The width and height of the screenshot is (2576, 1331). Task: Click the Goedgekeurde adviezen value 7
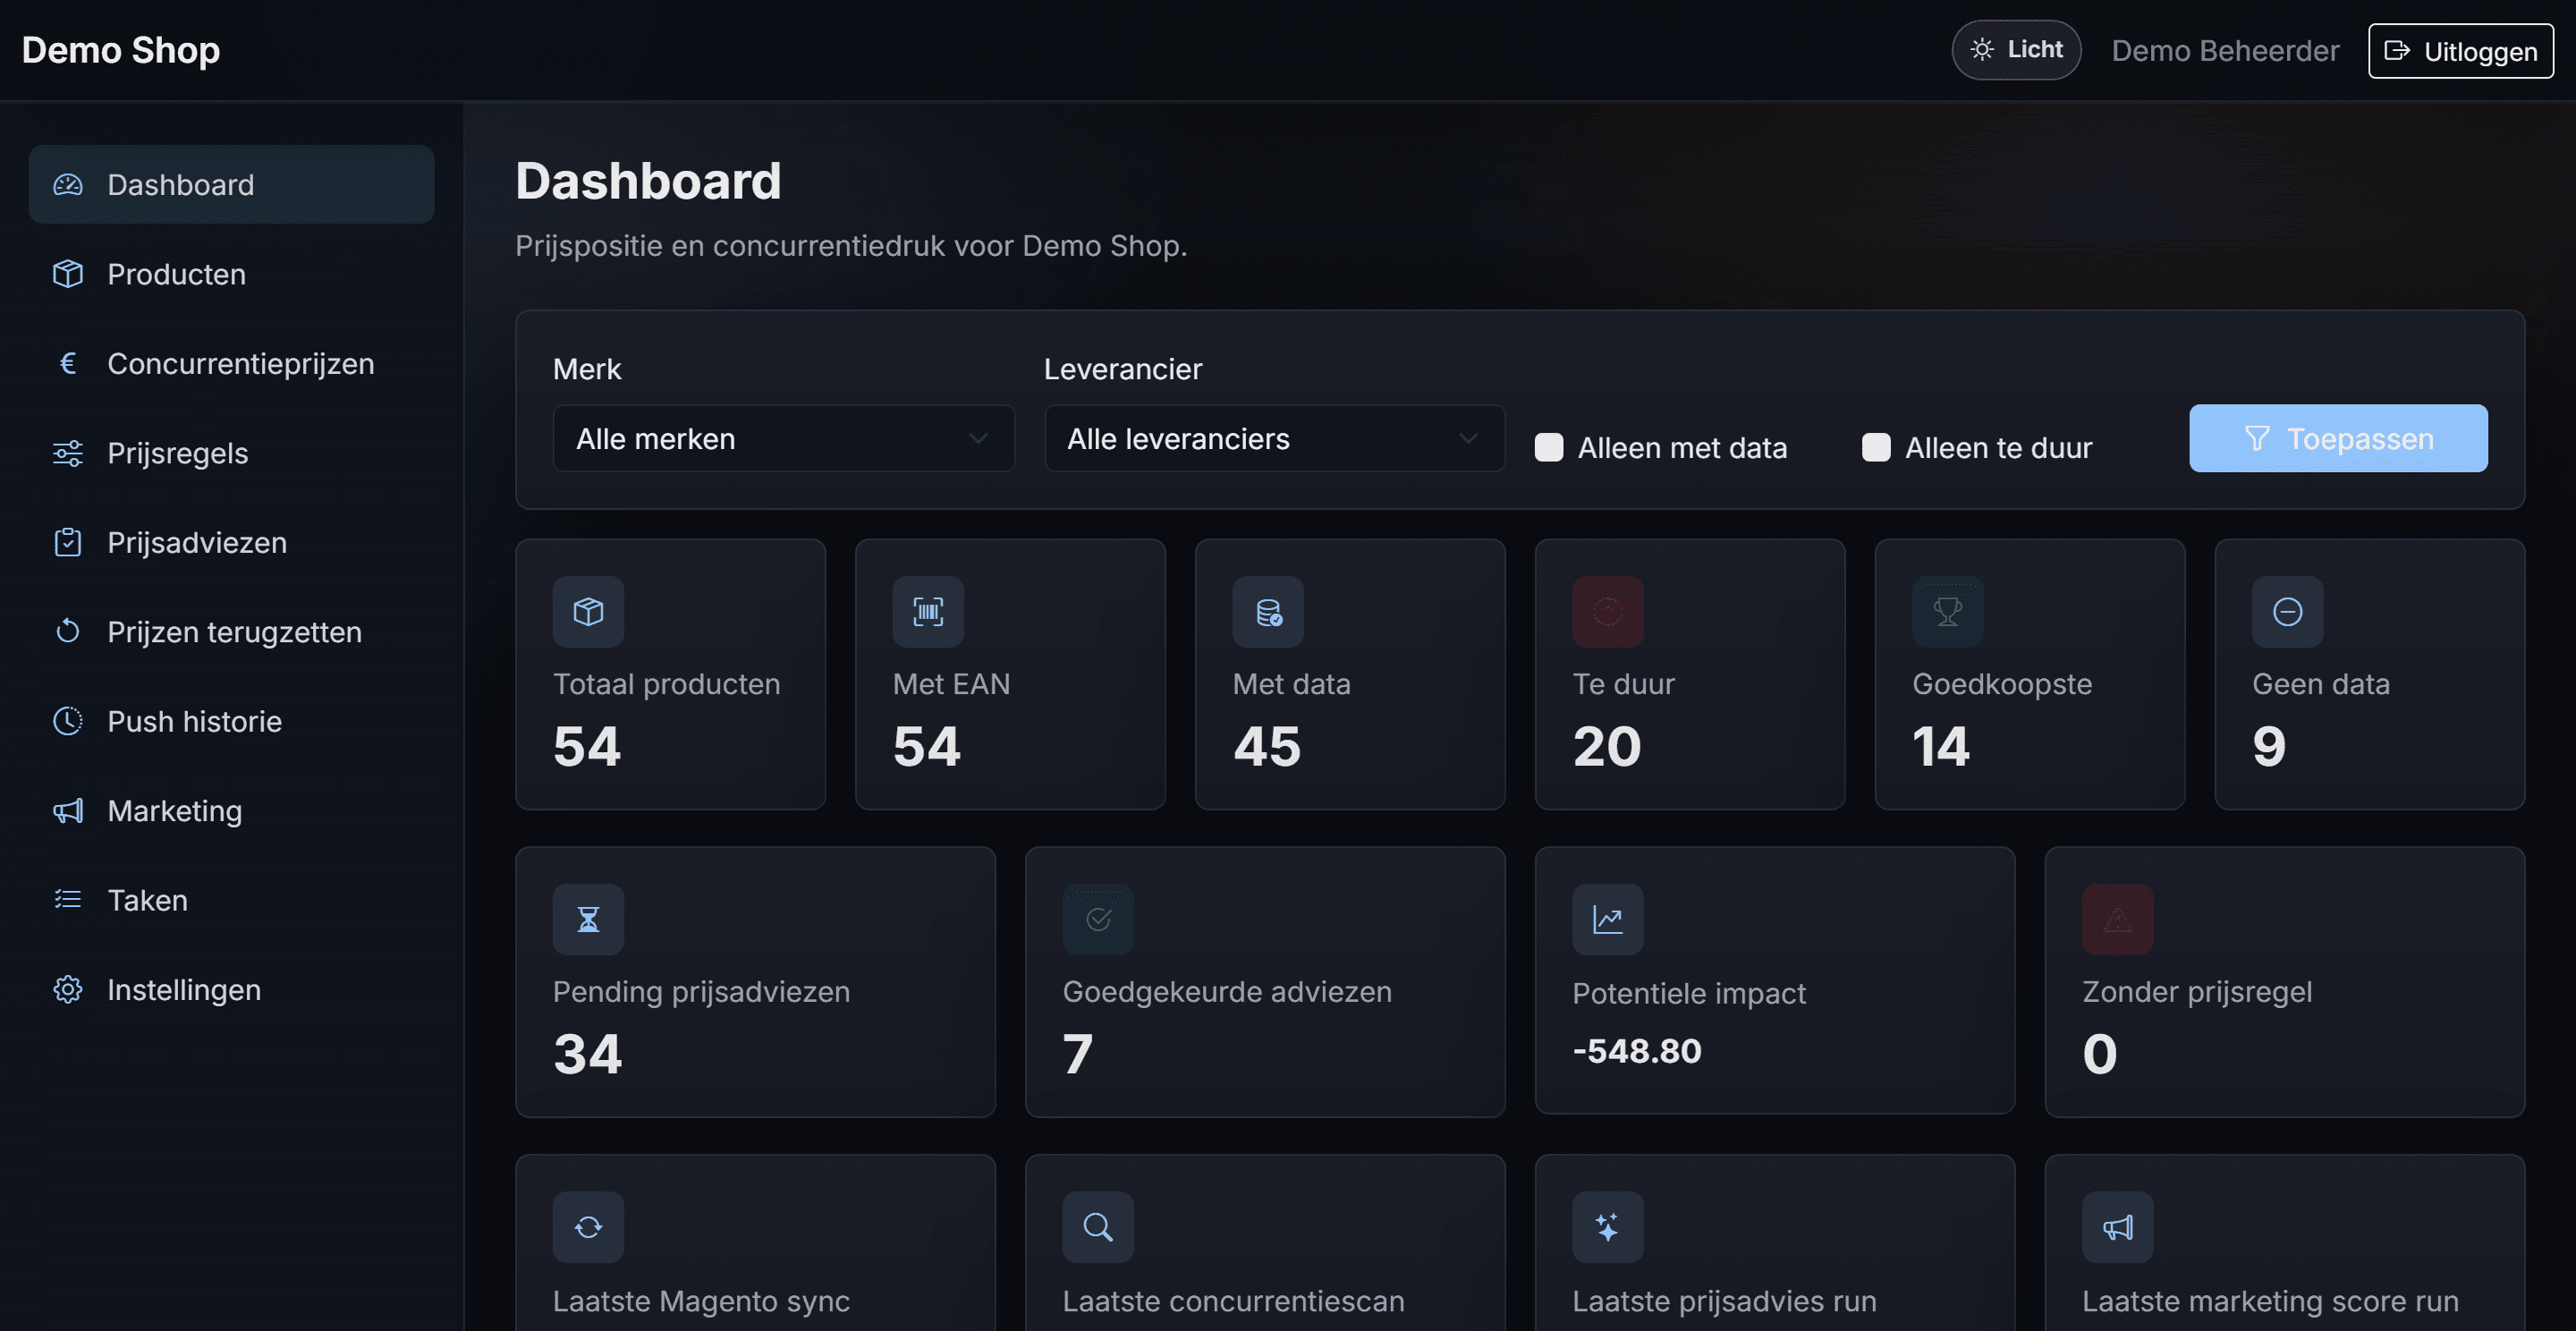point(1078,1054)
